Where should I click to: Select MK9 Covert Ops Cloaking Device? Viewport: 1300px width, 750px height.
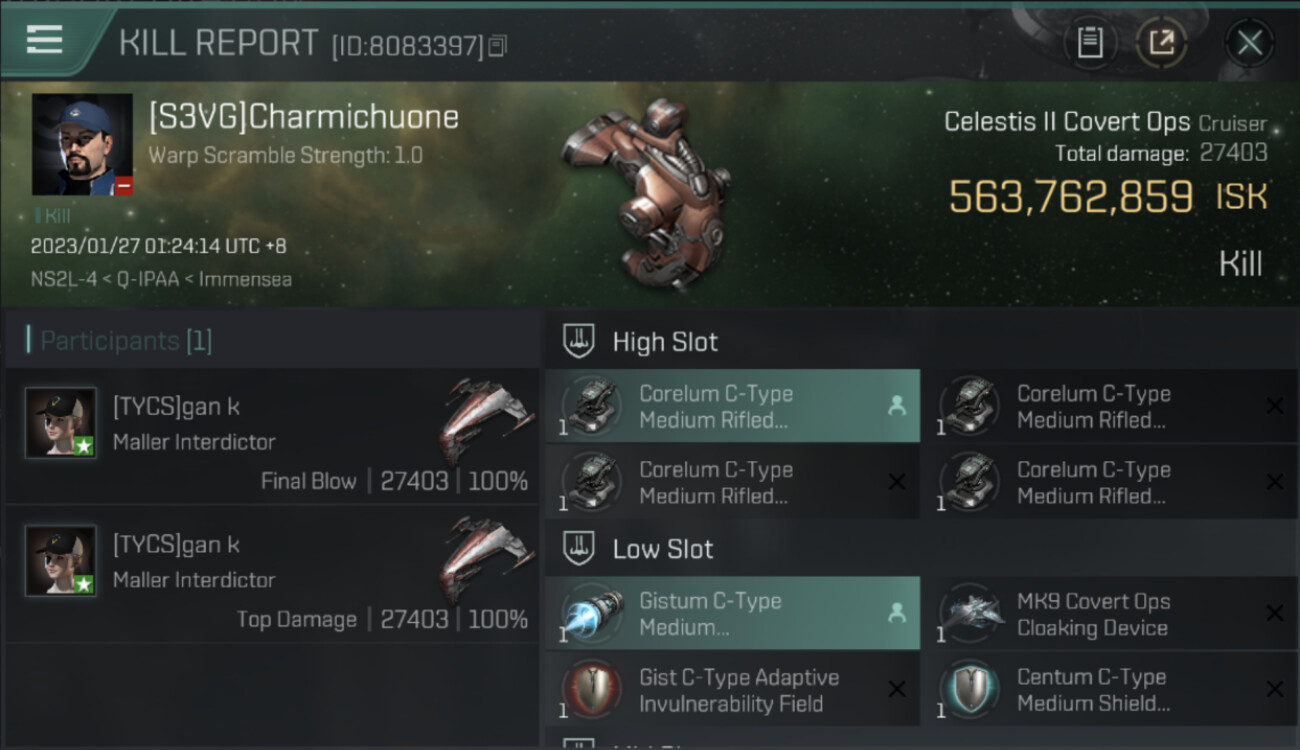tap(1110, 613)
